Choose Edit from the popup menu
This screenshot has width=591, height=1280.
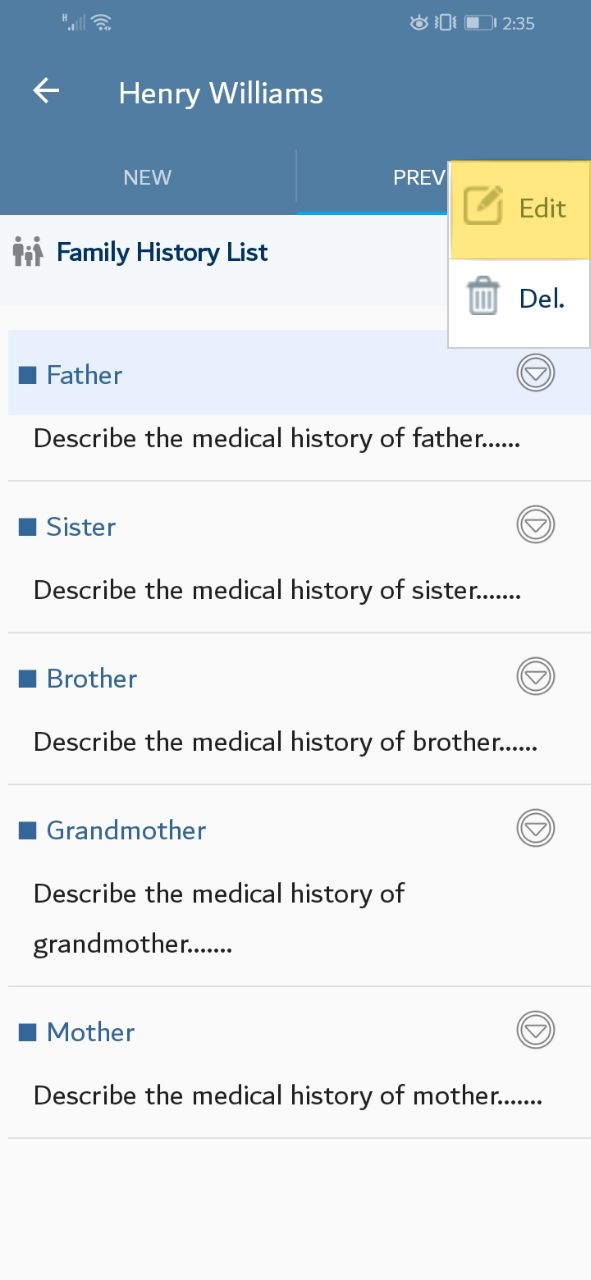click(519, 208)
